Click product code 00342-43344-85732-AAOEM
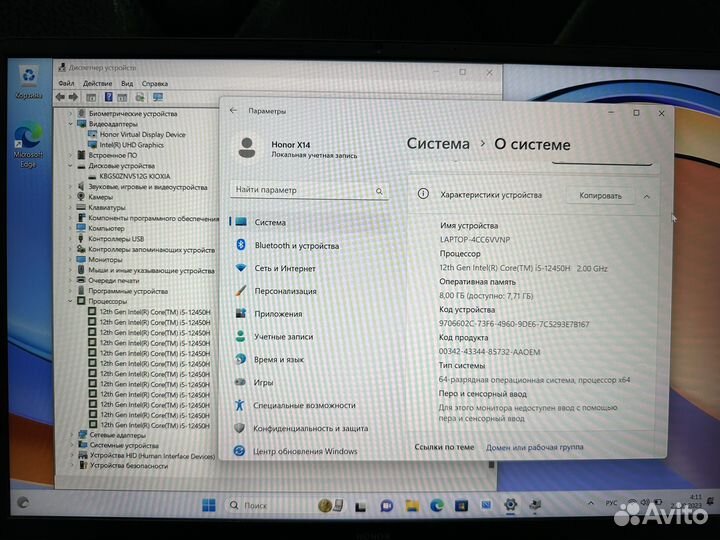This screenshot has height=540, width=720. pos(489,352)
